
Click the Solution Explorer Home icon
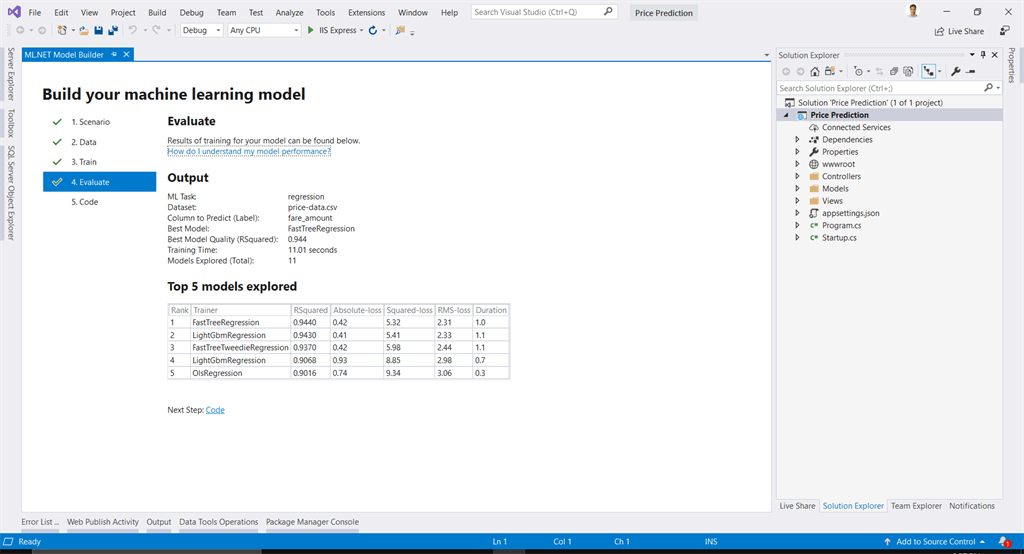pyautogui.click(x=815, y=71)
